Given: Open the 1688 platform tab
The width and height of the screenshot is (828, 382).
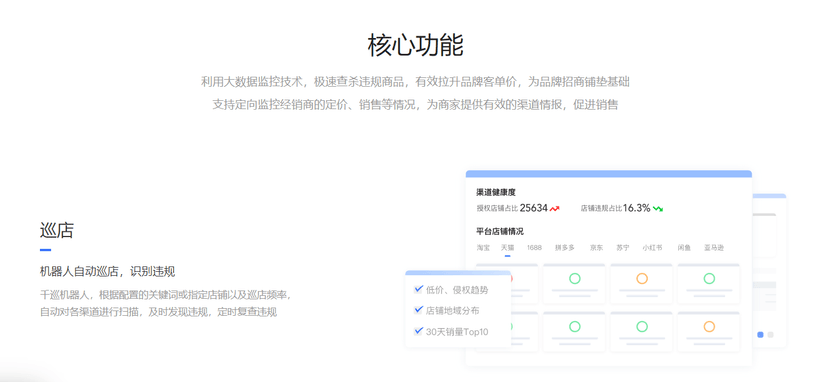Looking at the screenshot, I should pyautogui.click(x=534, y=247).
